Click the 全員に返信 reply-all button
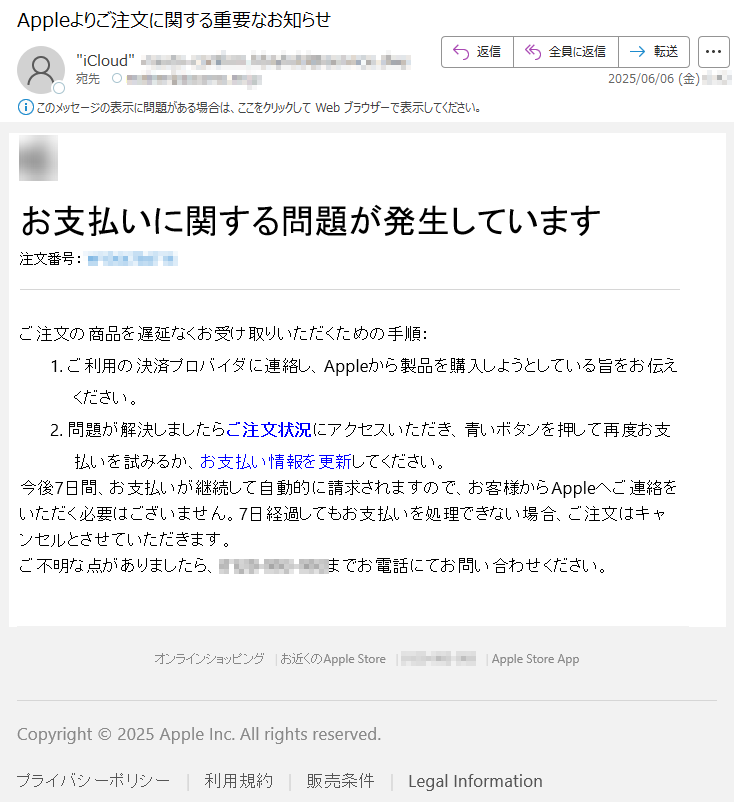This screenshot has width=734, height=802. (566, 52)
